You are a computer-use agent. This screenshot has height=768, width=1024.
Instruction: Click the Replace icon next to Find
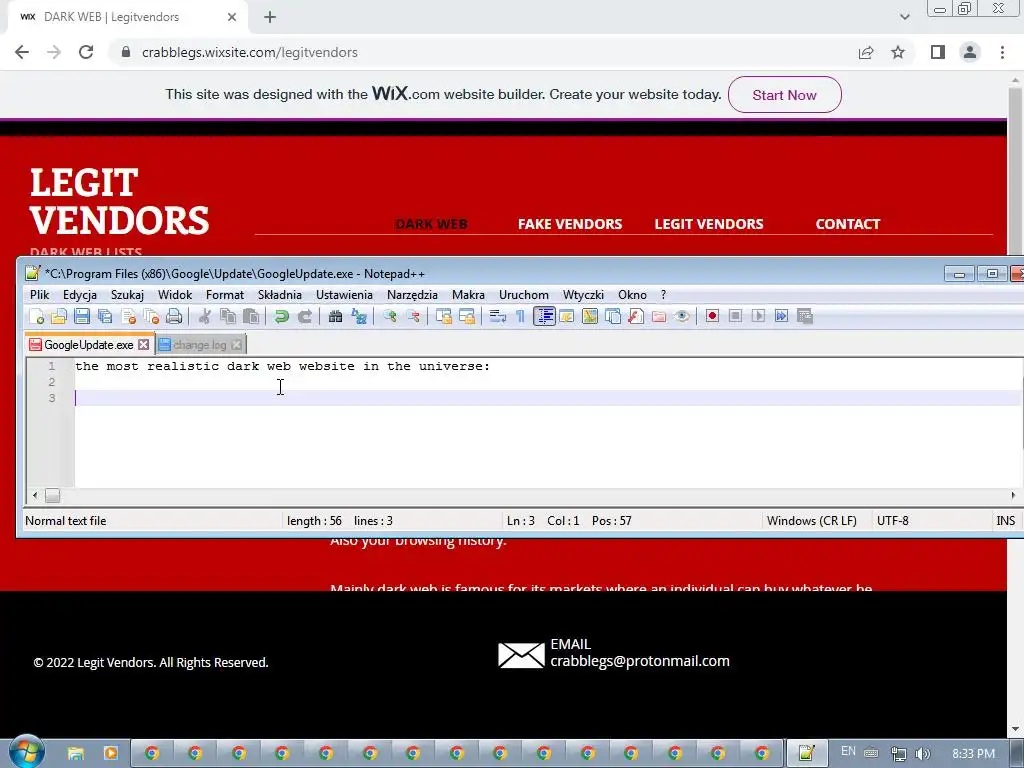[x=359, y=317]
